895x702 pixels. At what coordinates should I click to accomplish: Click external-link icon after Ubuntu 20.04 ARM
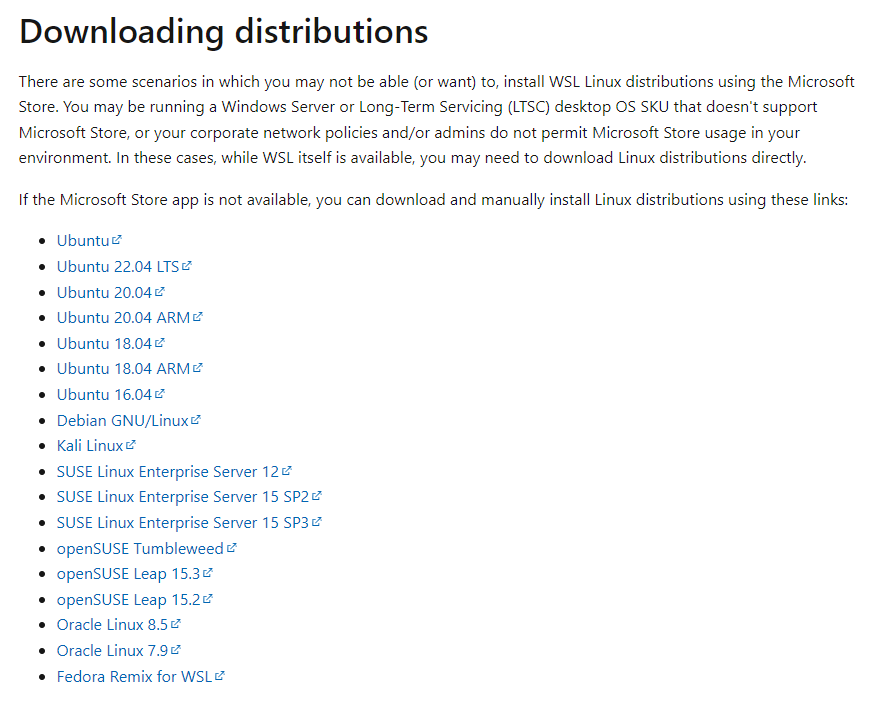197,316
